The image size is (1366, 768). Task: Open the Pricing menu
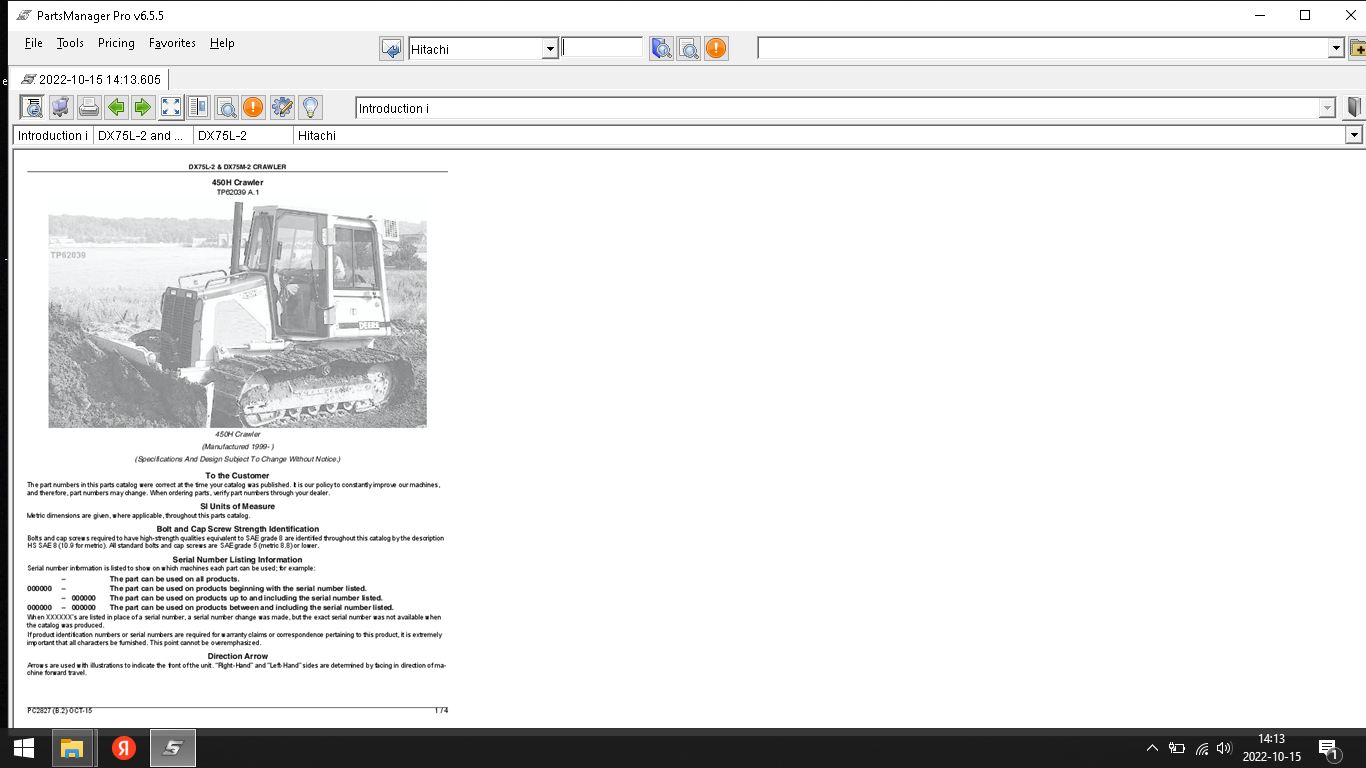pos(116,43)
